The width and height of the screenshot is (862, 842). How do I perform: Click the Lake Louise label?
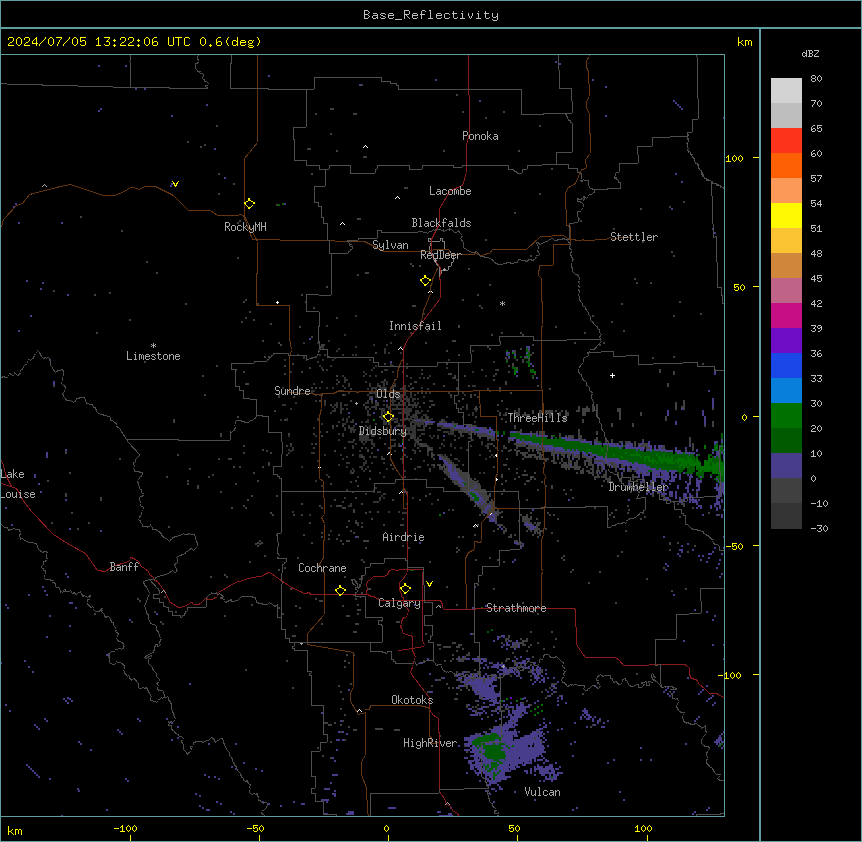[x=18, y=484]
